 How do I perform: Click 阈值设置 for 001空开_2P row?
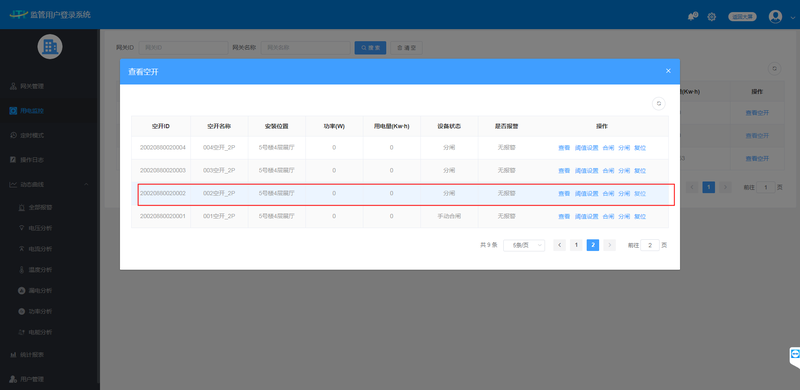pyautogui.click(x=586, y=216)
